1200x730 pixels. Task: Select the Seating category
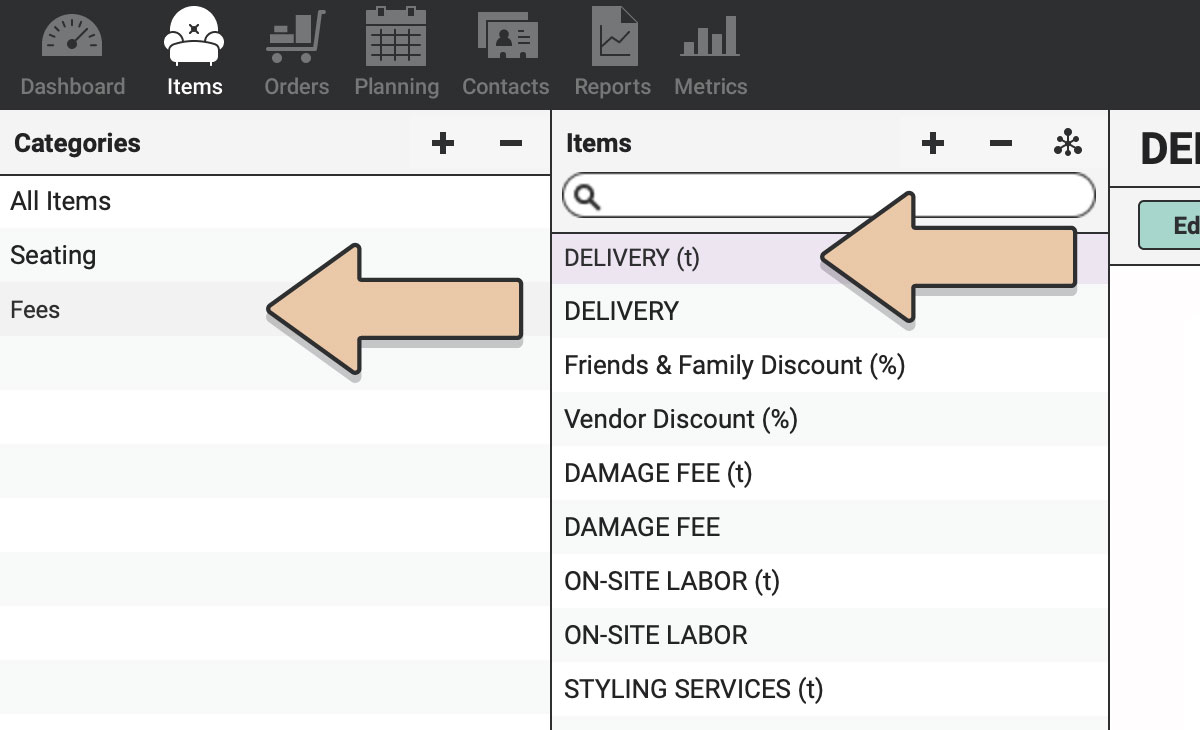coord(275,256)
